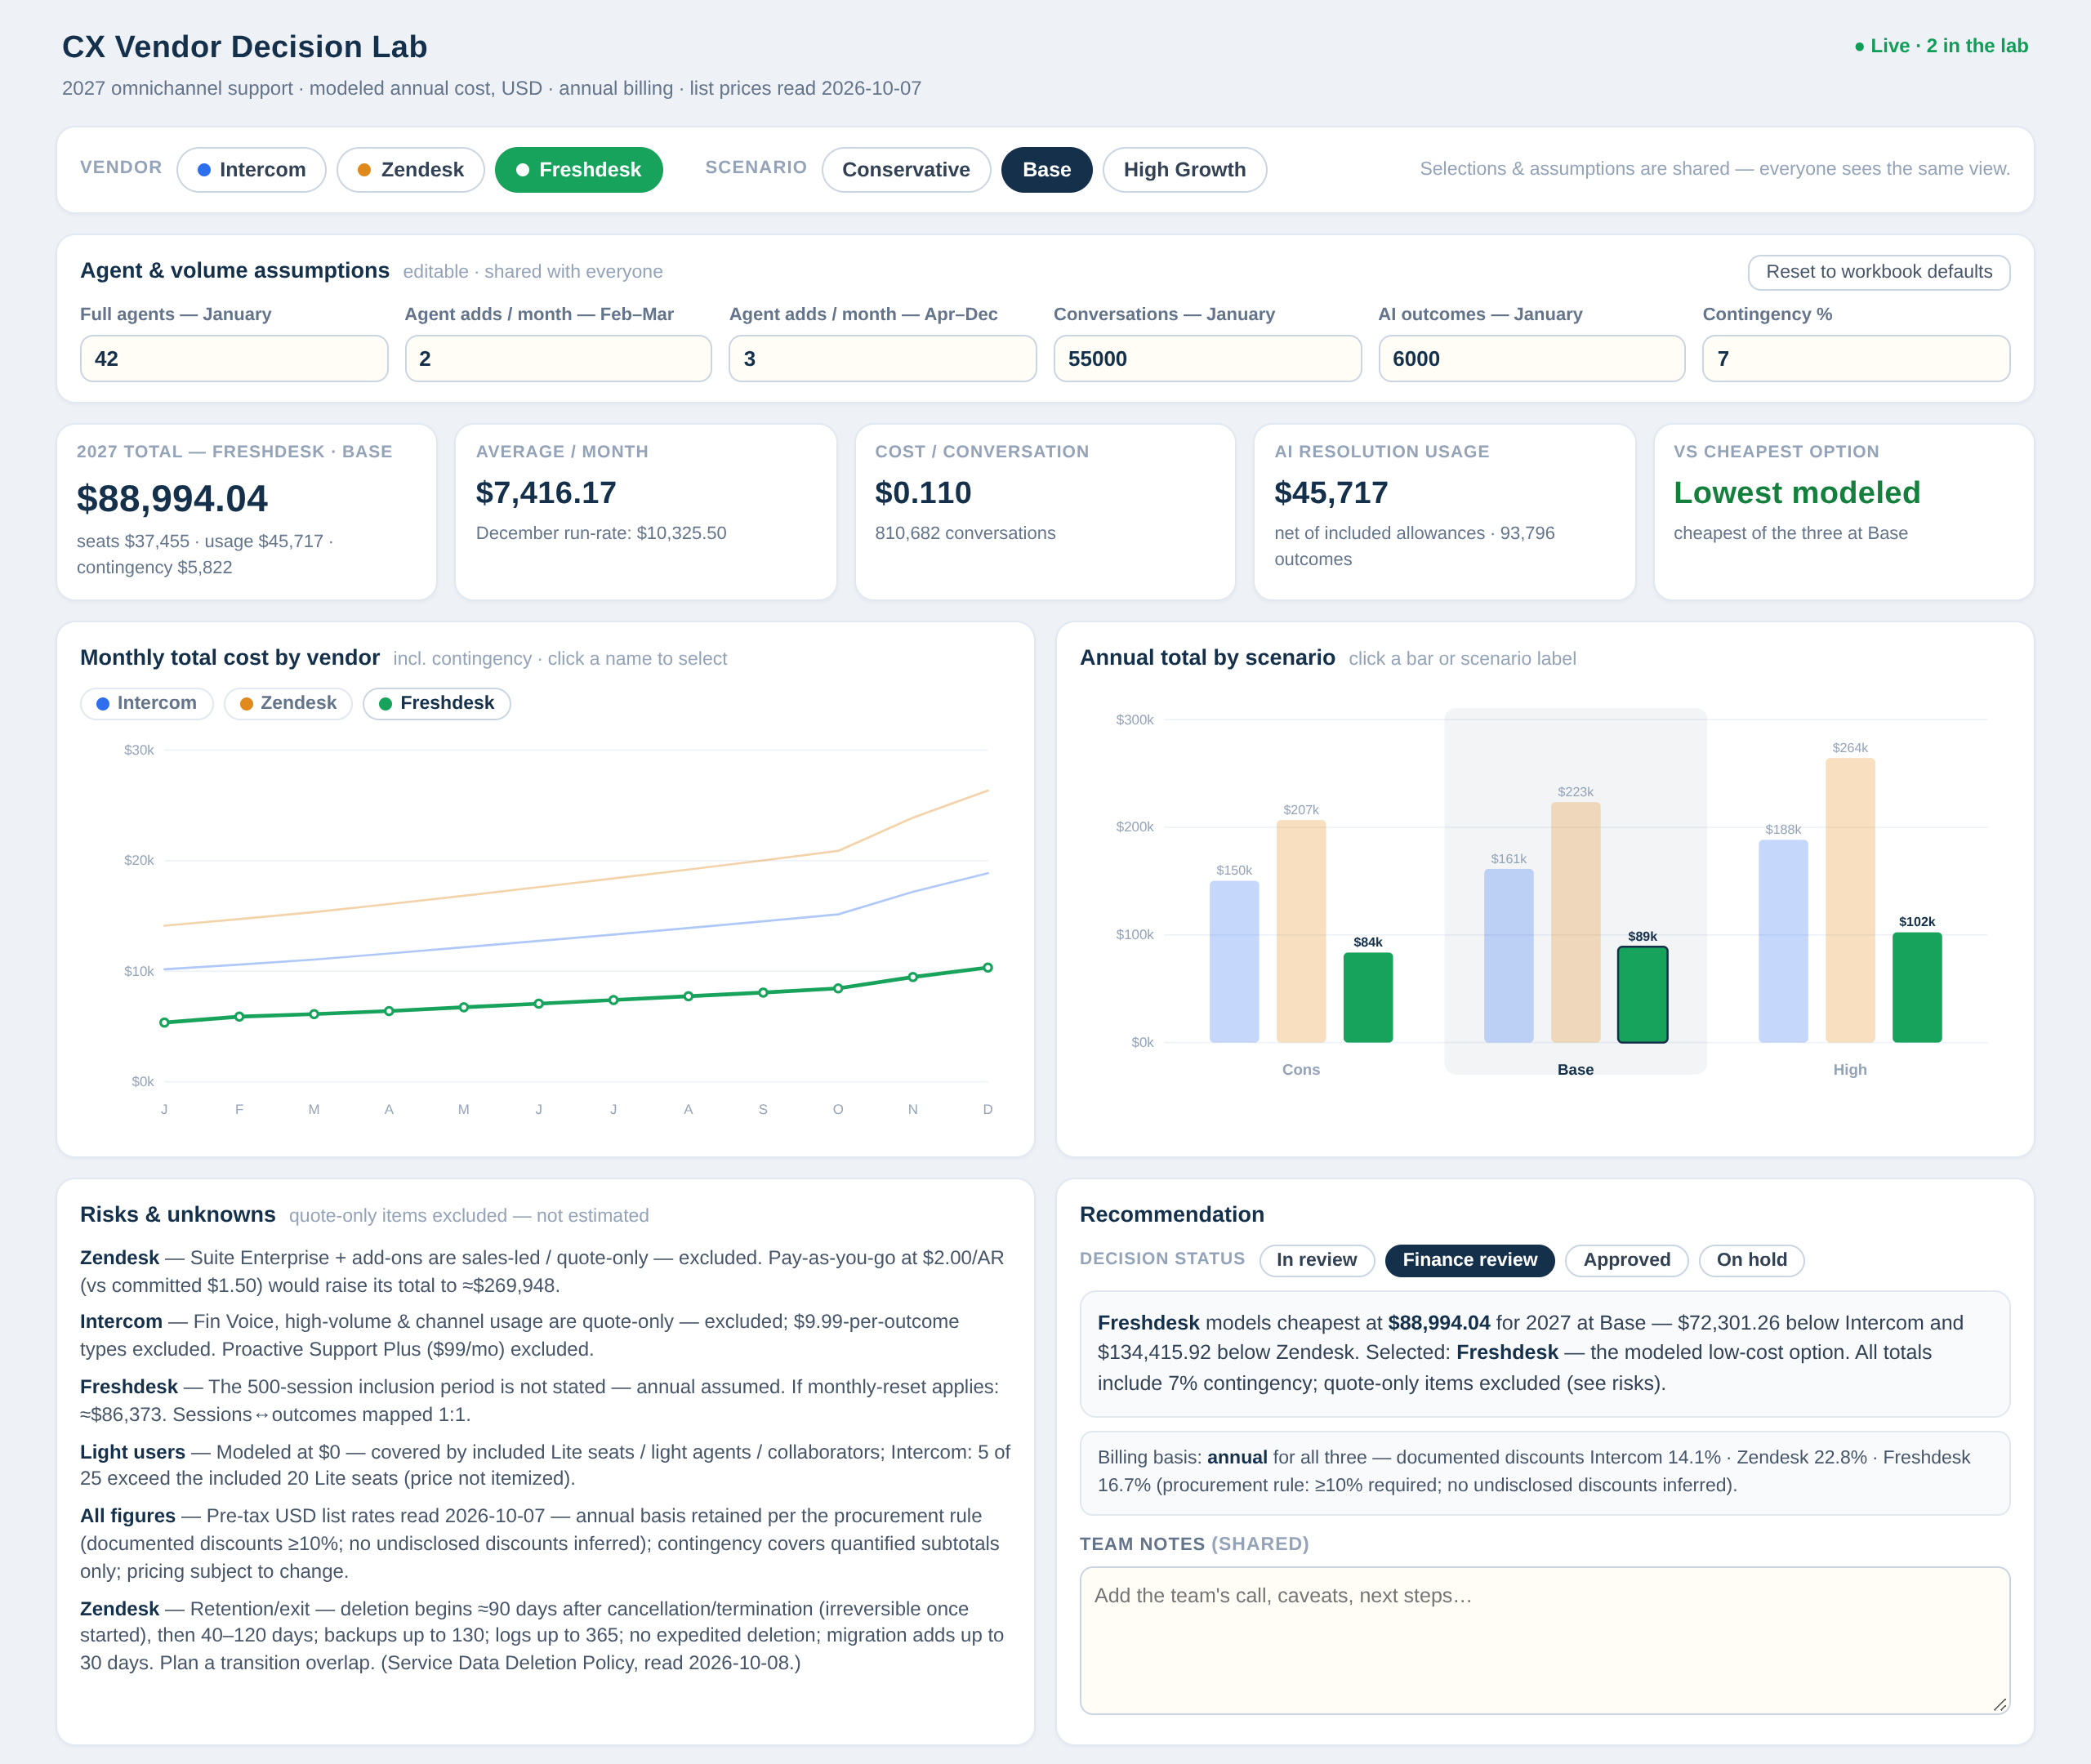
Task: Switch scenario to Base
Action: click(x=1046, y=170)
